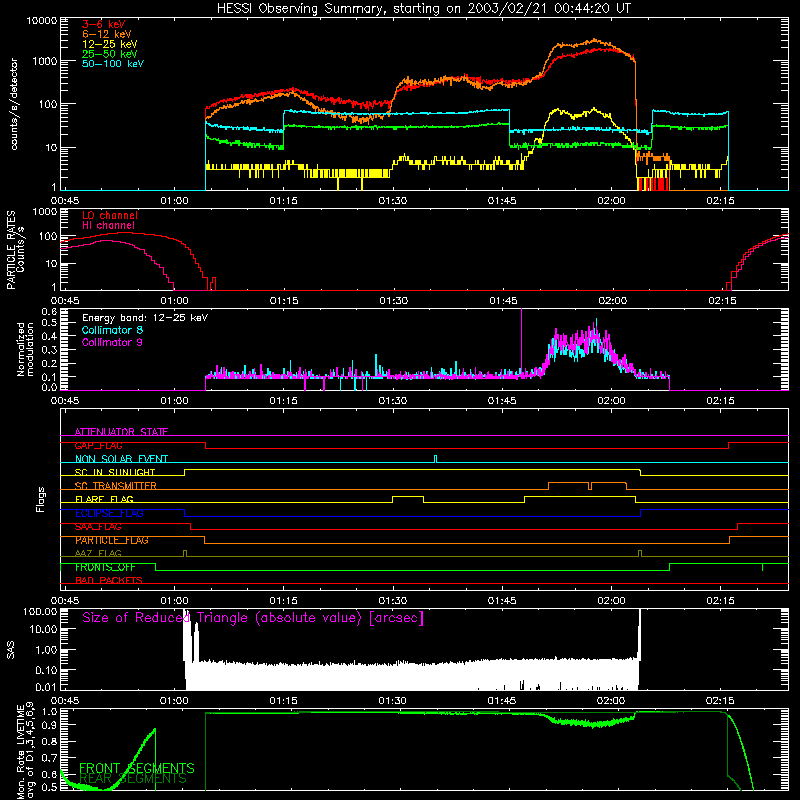Select the Collimator 9 legend entry
The width and height of the screenshot is (800, 800).
point(112,342)
